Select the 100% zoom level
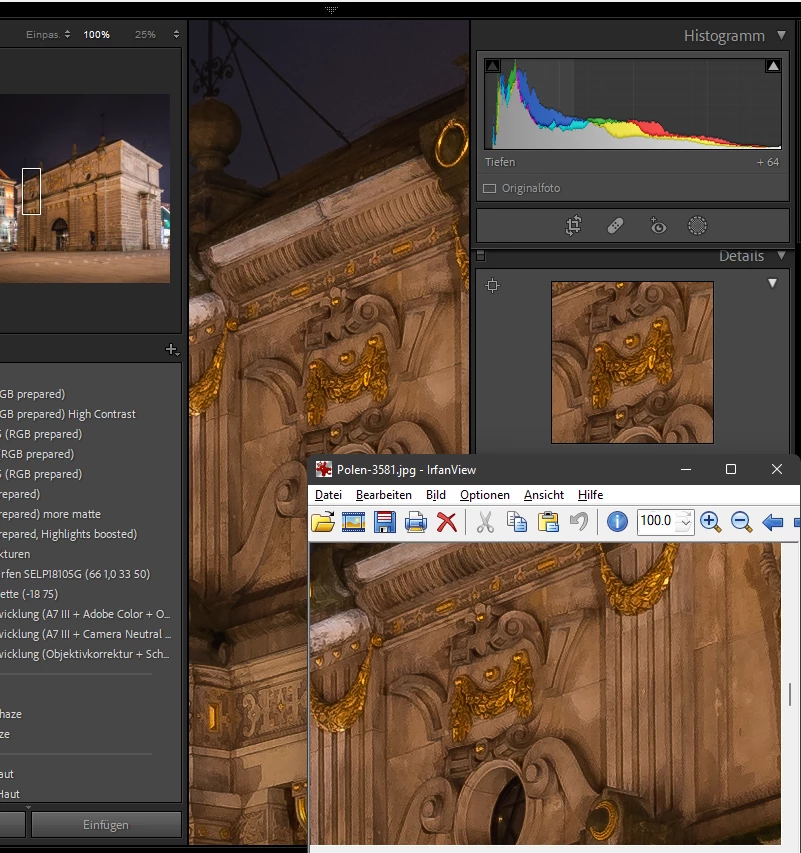 (x=97, y=34)
